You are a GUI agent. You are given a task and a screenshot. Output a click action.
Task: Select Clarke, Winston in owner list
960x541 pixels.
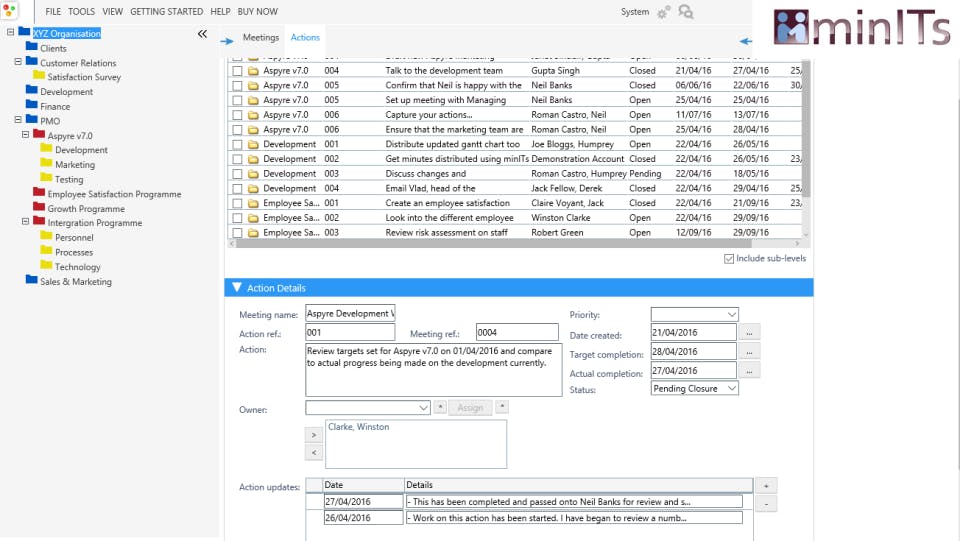click(359, 427)
